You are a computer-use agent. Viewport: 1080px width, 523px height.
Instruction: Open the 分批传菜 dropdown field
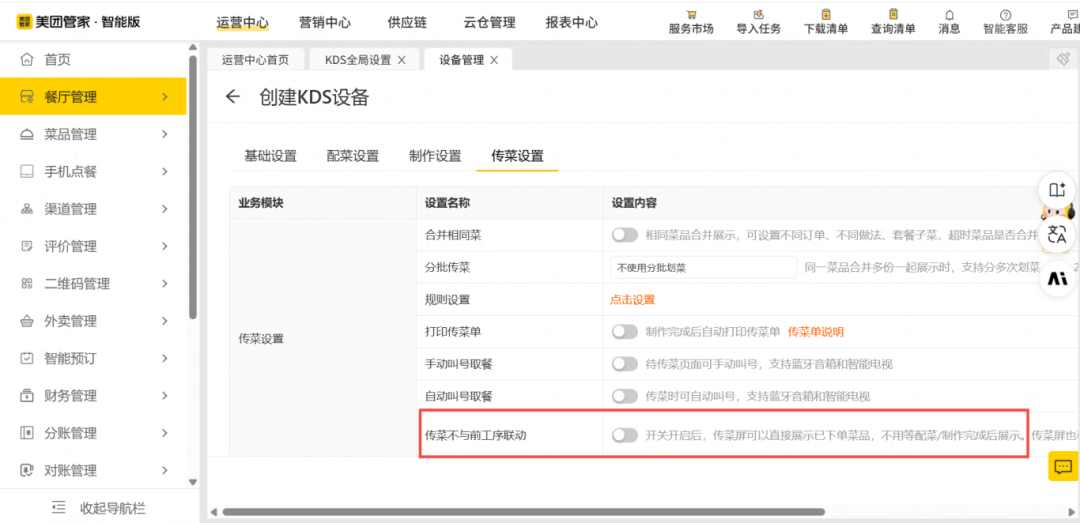coord(703,267)
